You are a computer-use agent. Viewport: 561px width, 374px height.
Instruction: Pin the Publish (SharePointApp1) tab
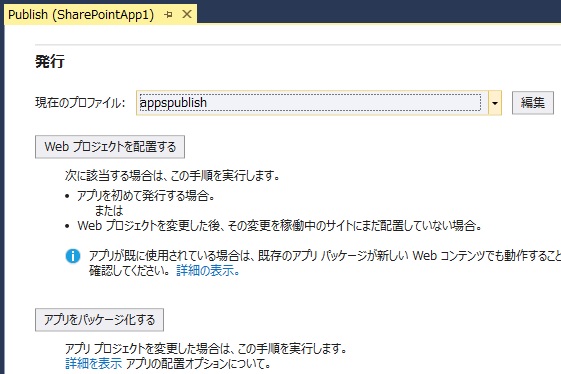(168, 15)
